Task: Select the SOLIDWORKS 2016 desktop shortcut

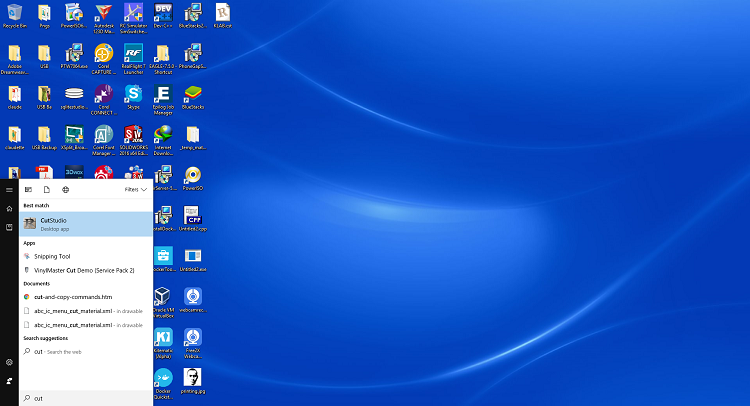Action: (133, 141)
